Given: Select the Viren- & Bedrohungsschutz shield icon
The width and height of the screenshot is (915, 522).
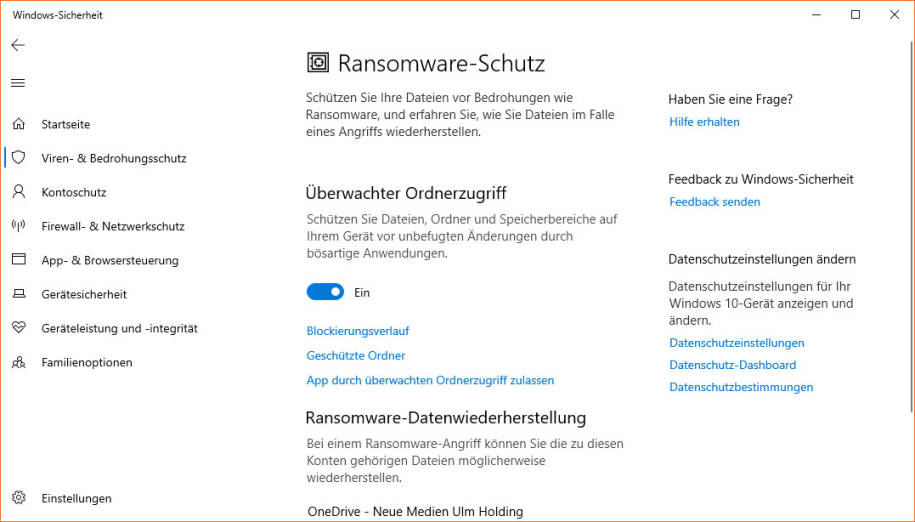Looking at the screenshot, I should 19,157.
